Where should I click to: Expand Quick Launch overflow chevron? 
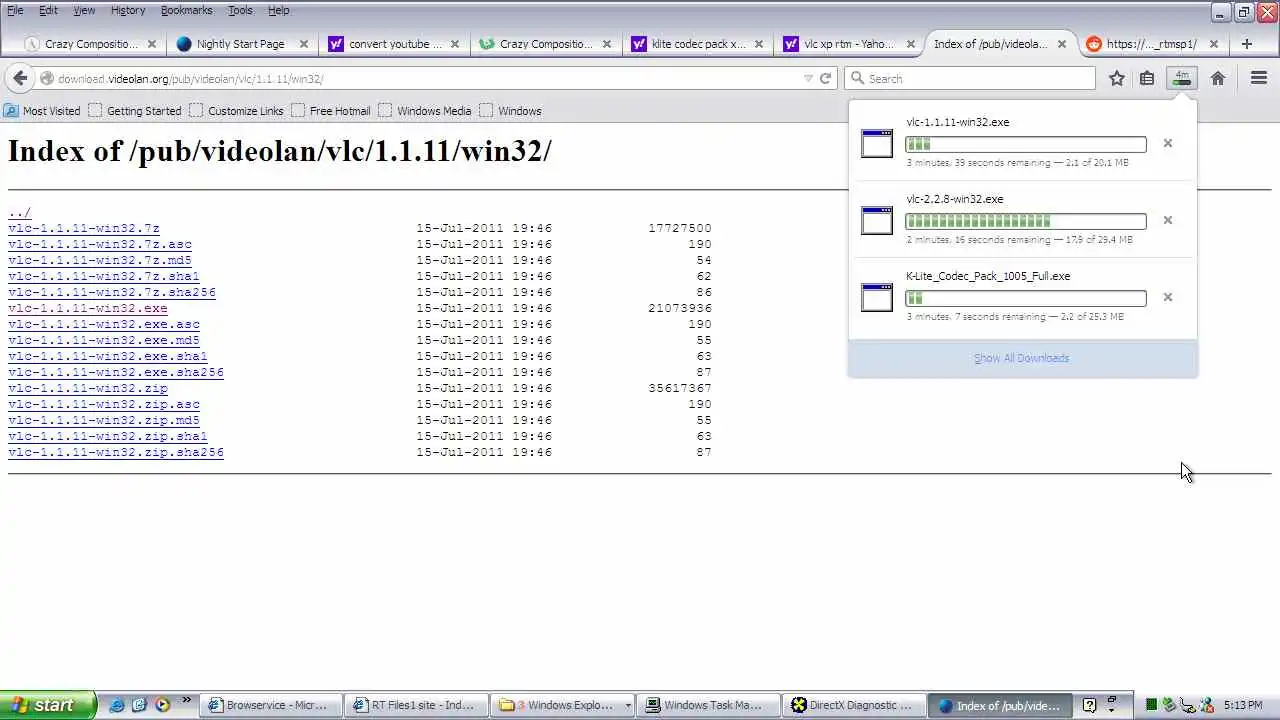click(x=185, y=701)
